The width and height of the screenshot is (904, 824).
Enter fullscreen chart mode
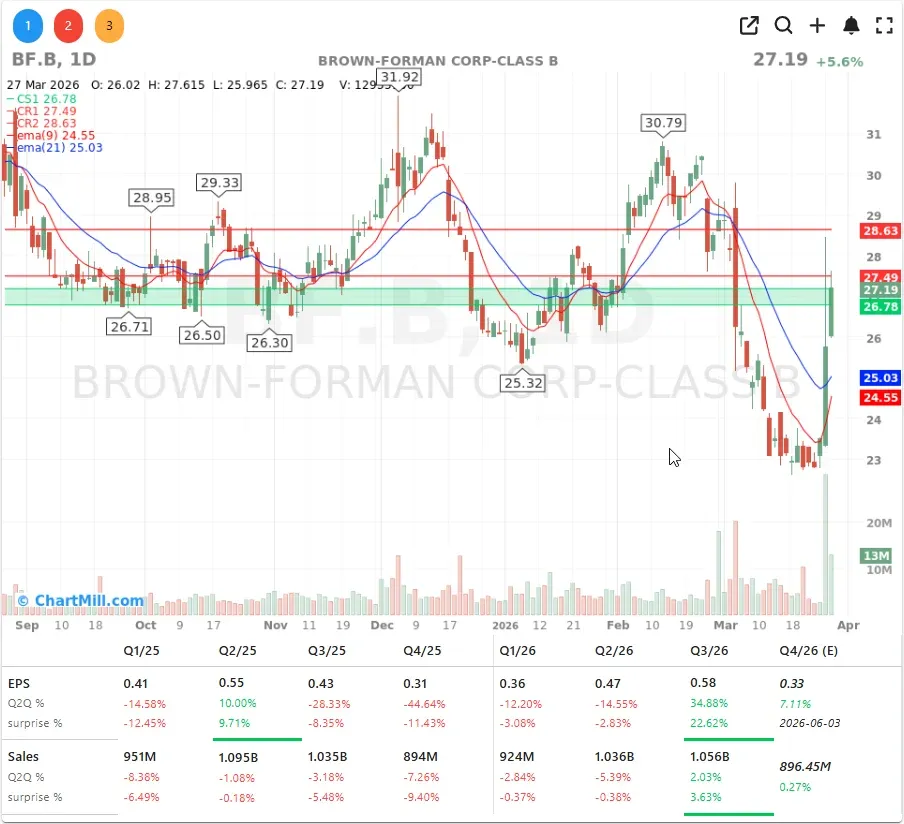(884, 25)
